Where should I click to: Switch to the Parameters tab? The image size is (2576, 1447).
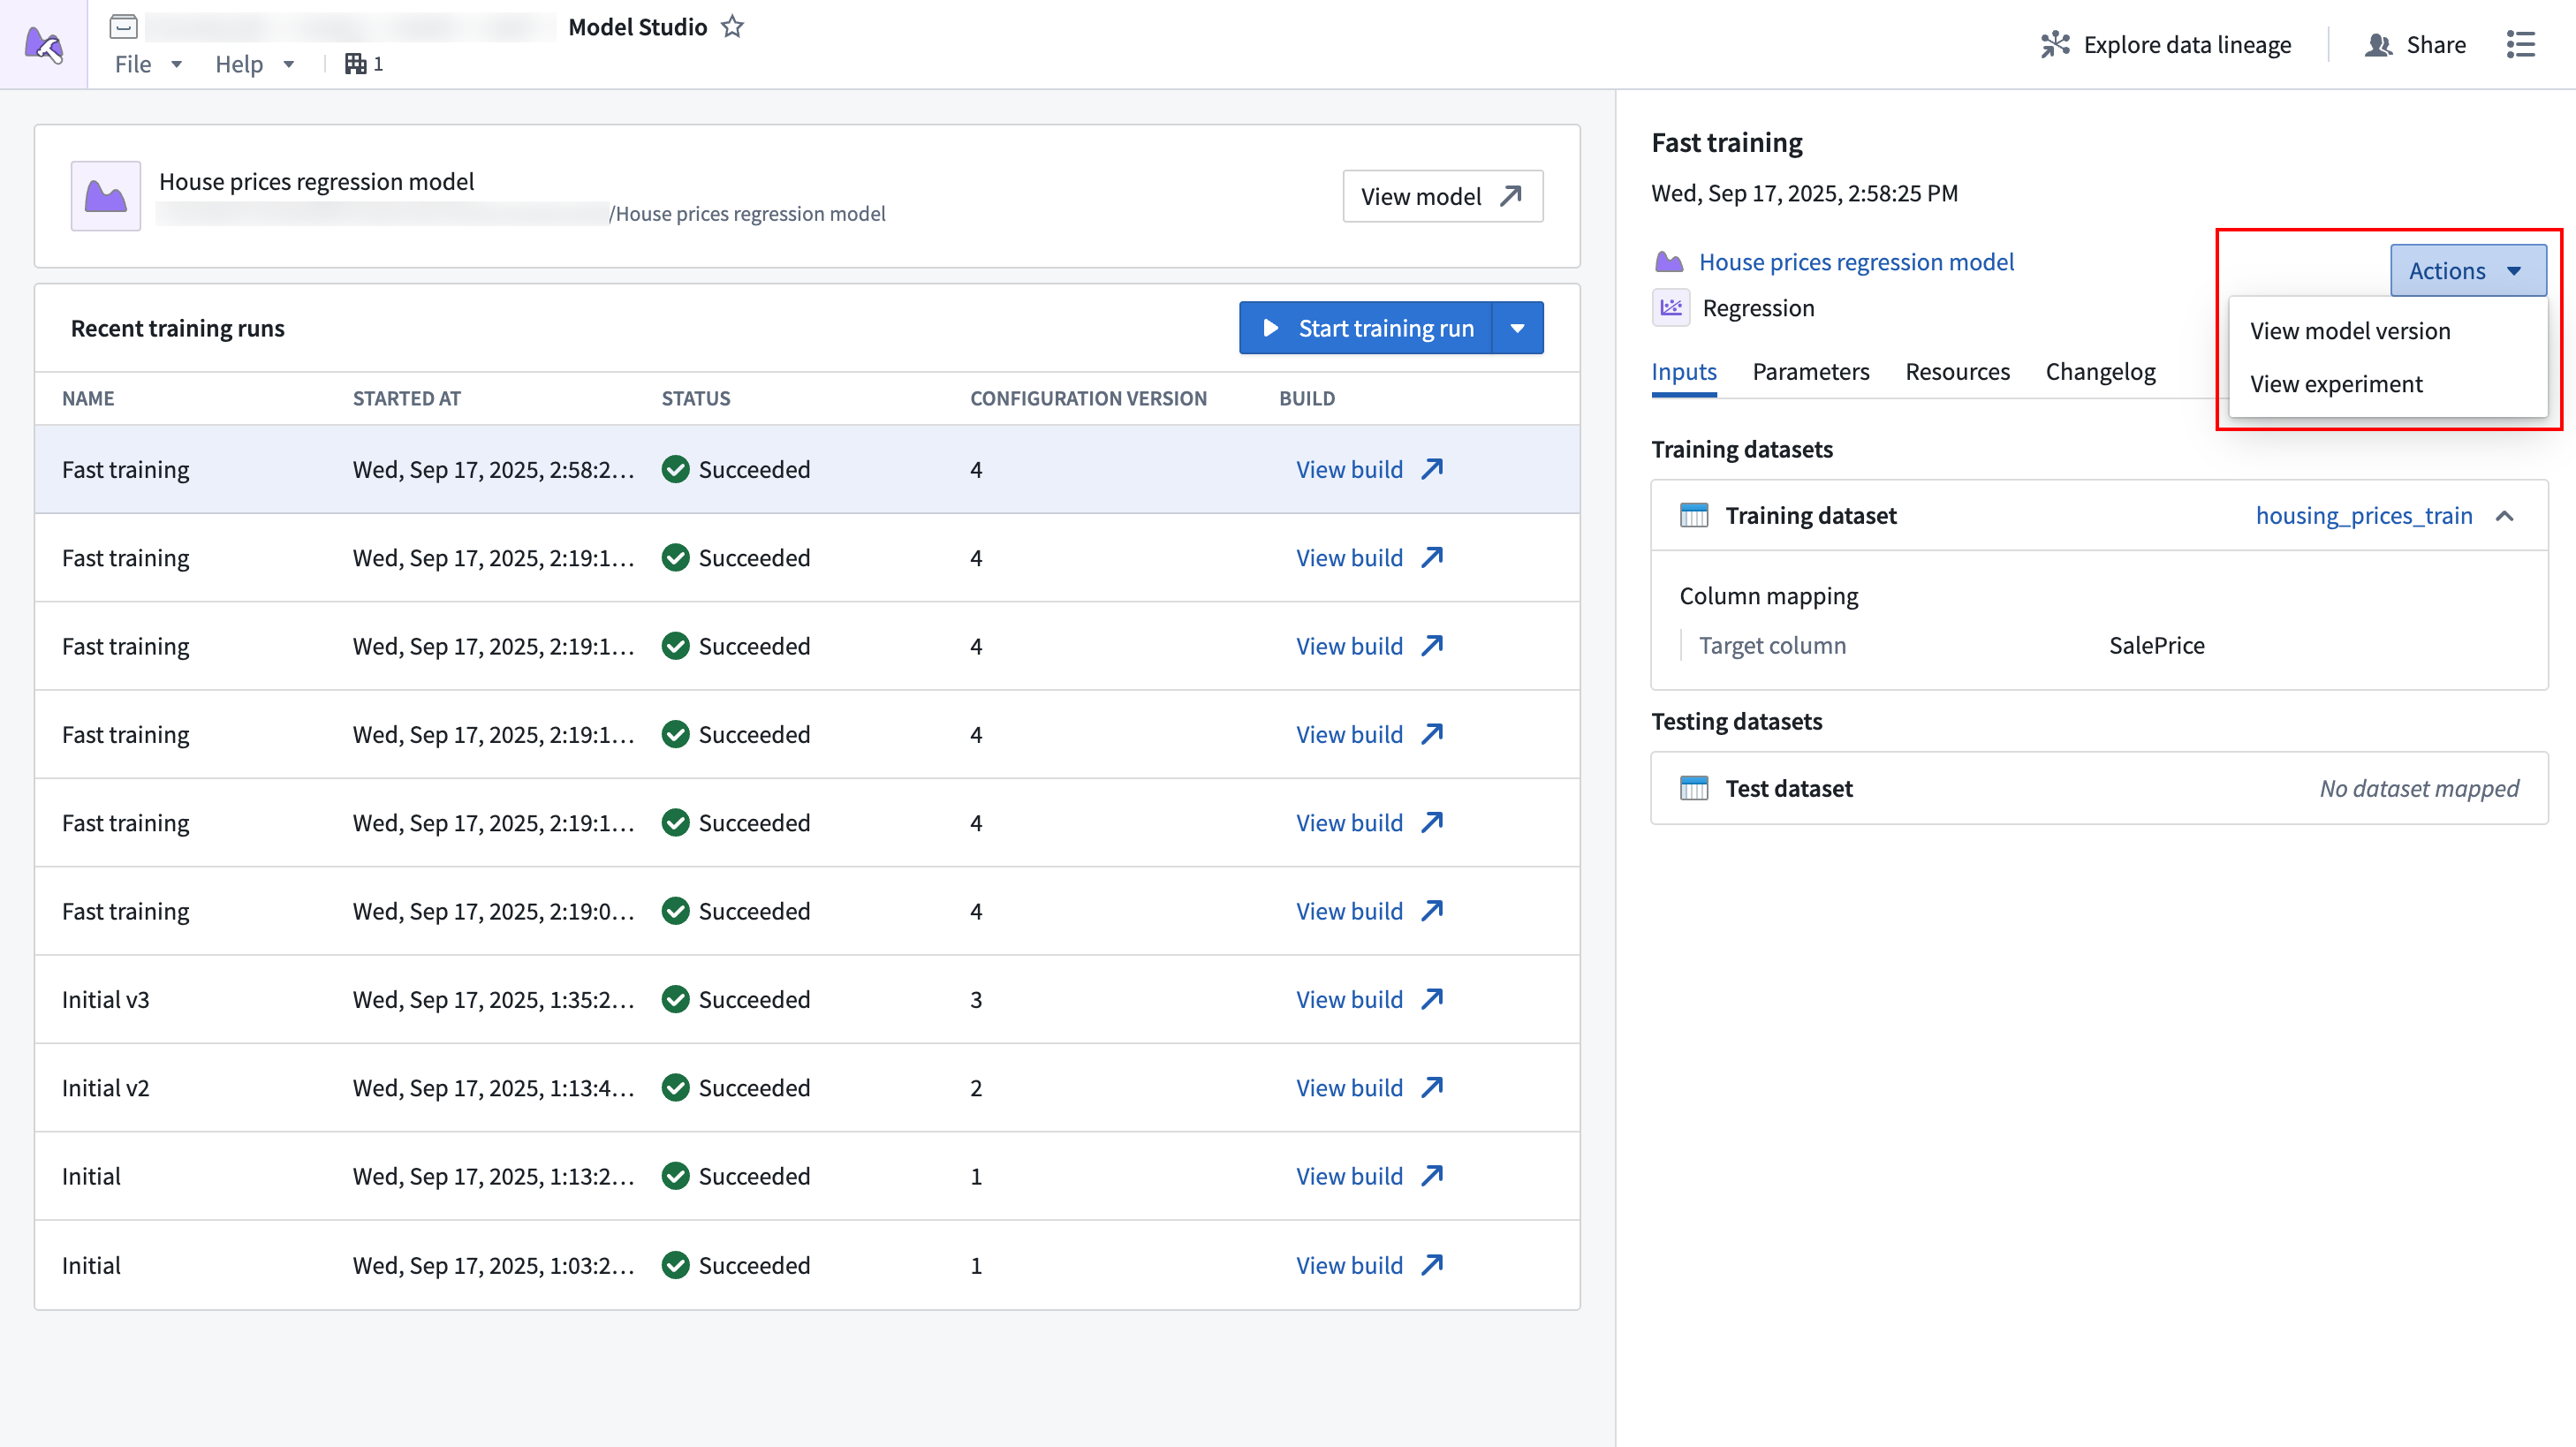(x=1810, y=371)
